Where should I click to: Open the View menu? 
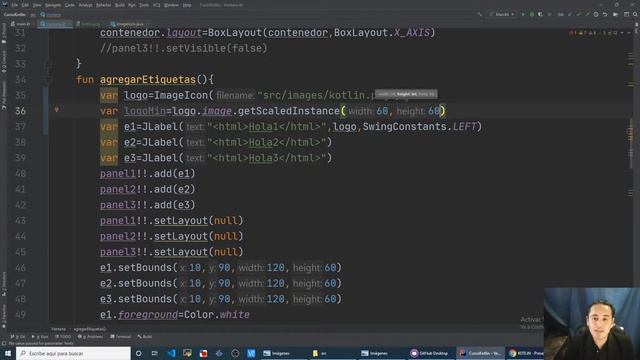37,5
